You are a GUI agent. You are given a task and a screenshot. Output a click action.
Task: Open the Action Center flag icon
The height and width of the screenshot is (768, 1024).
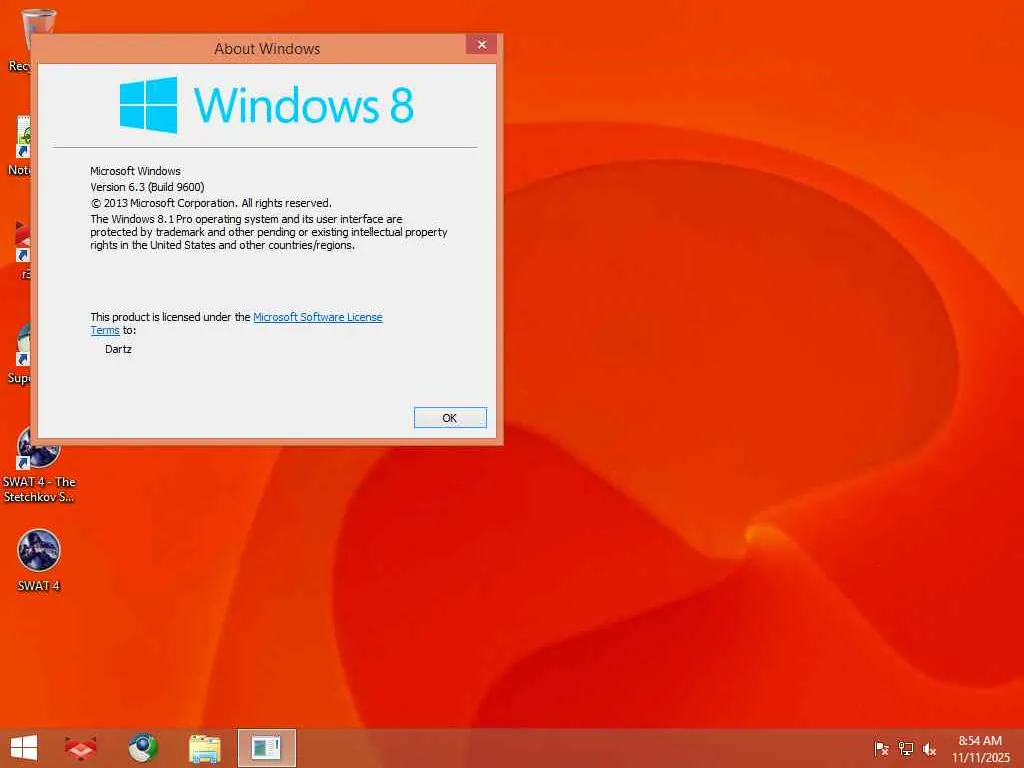coord(881,749)
